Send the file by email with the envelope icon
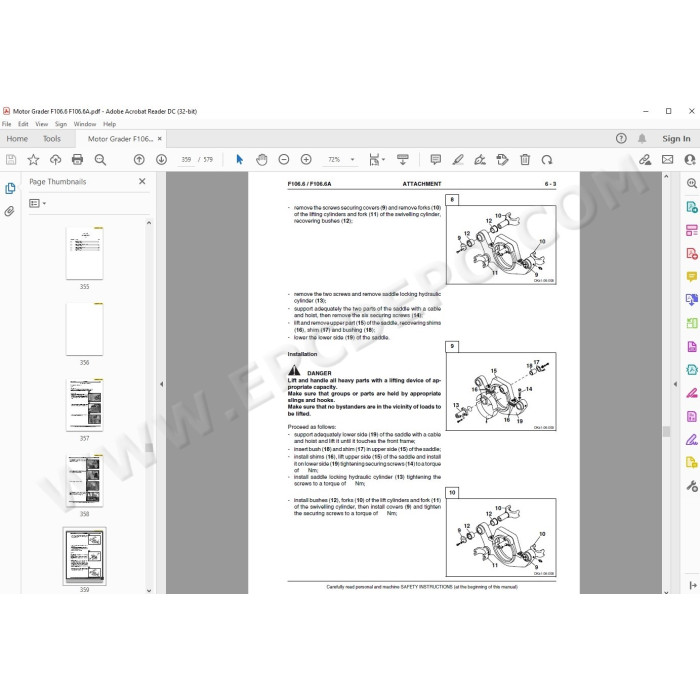The width and height of the screenshot is (700, 700). pos(667,159)
